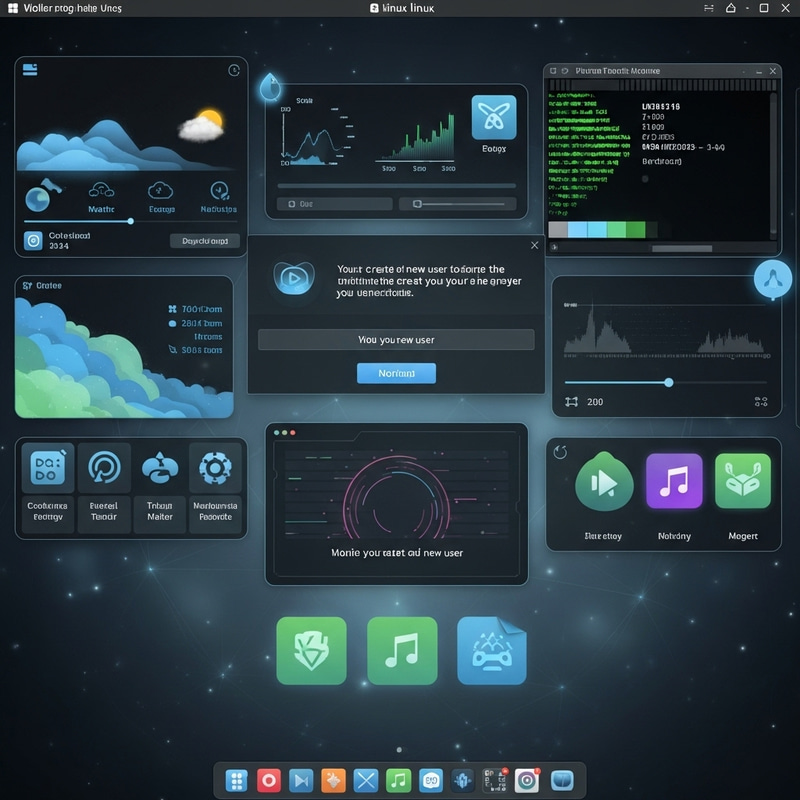Select the green shield app icon on the desktop
The height and width of the screenshot is (800, 800).
[x=310, y=650]
